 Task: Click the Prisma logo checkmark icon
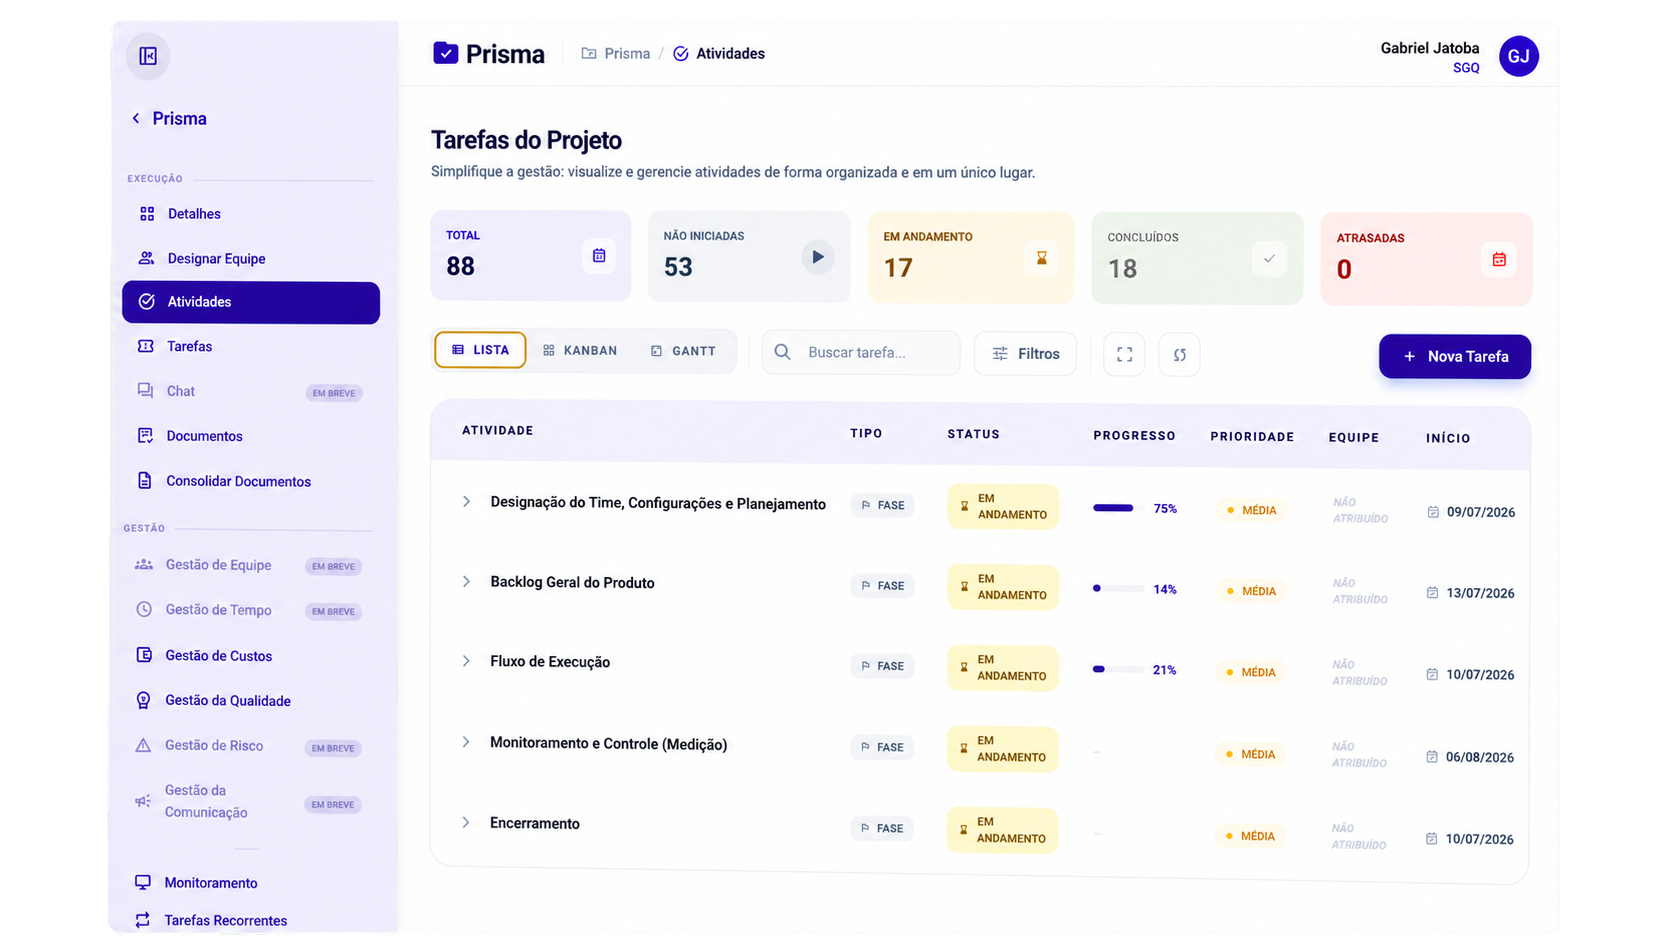point(445,53)
